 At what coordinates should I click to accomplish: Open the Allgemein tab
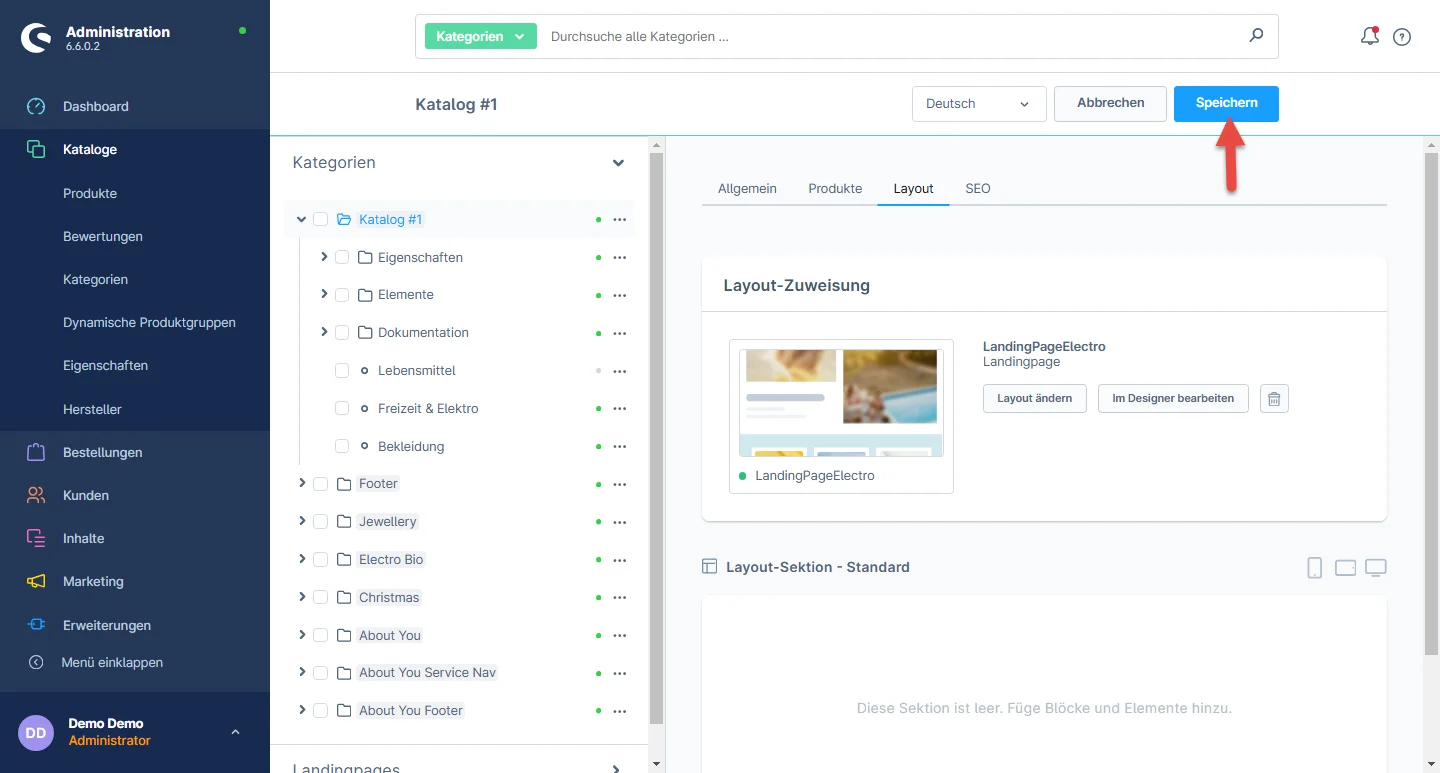747,188
